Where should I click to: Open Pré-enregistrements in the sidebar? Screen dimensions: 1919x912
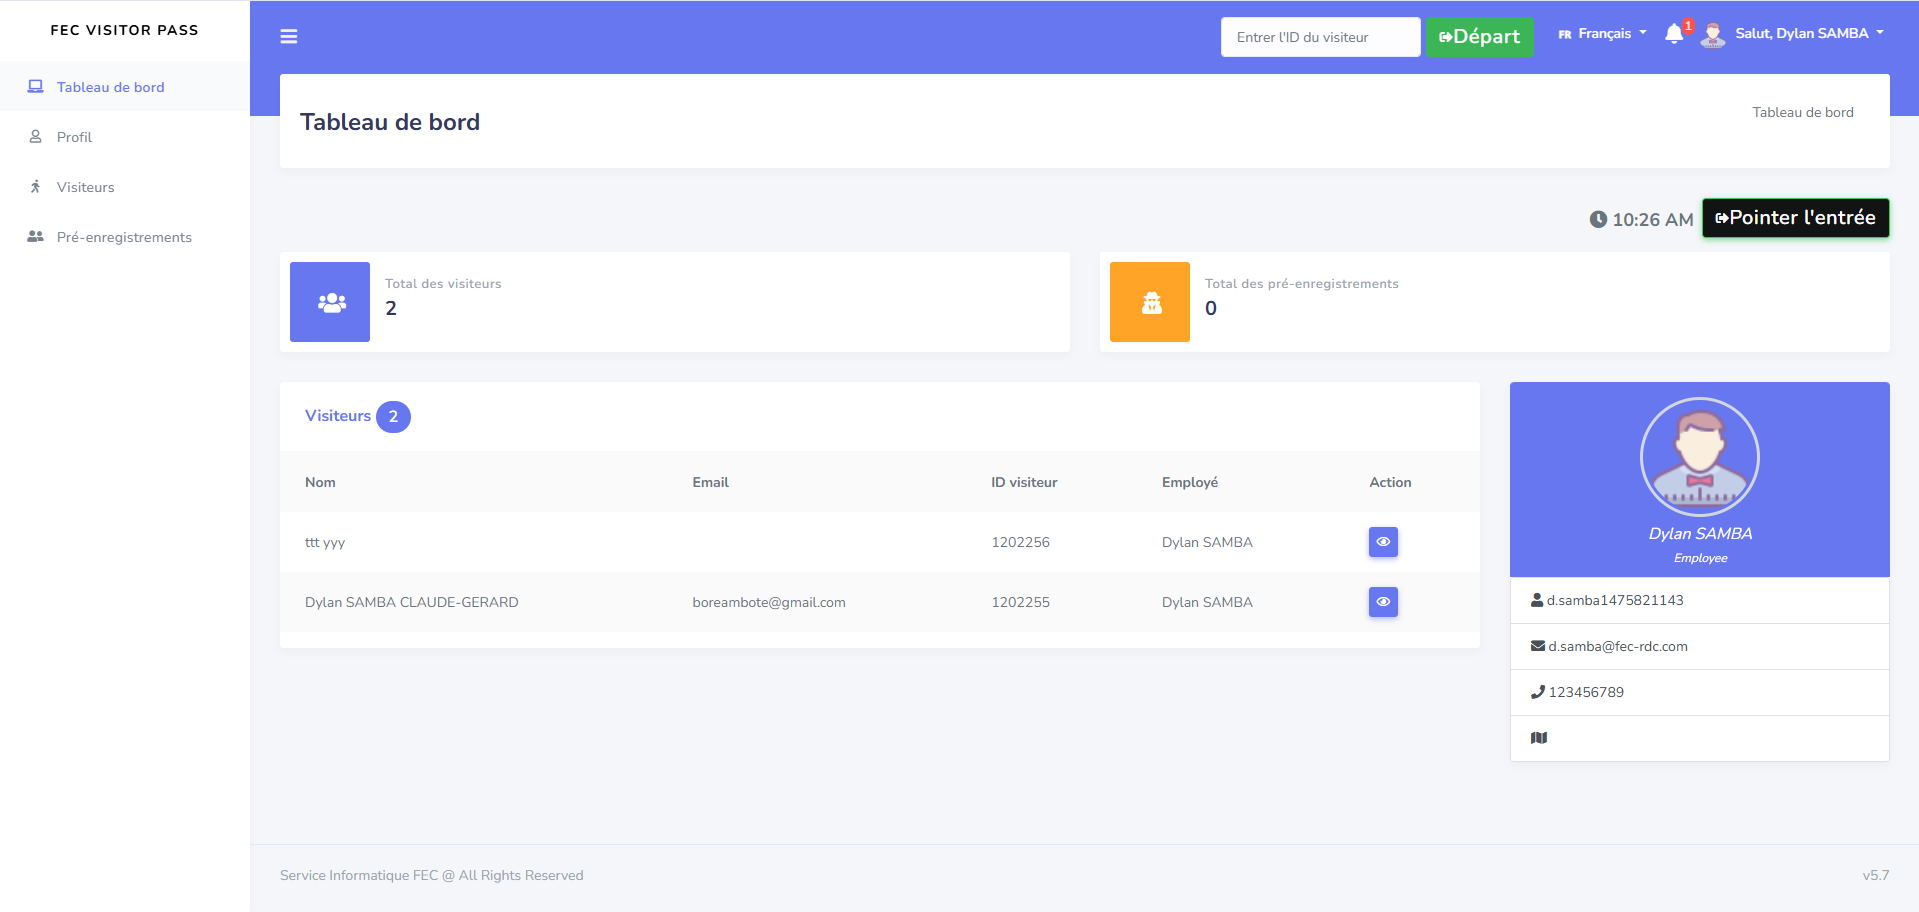click(x=124, y=237)
